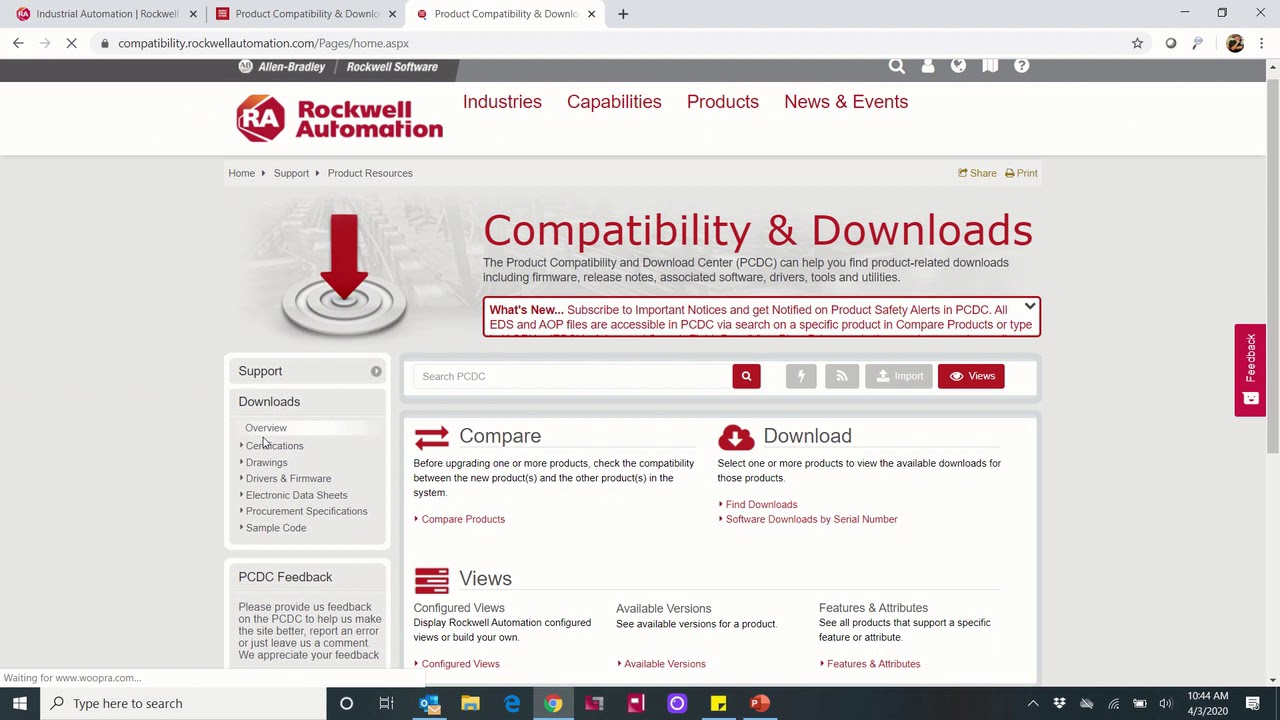The image size is (1280, 720).
Task: Toggle the Views eye button
Action: tap(971, 376)
